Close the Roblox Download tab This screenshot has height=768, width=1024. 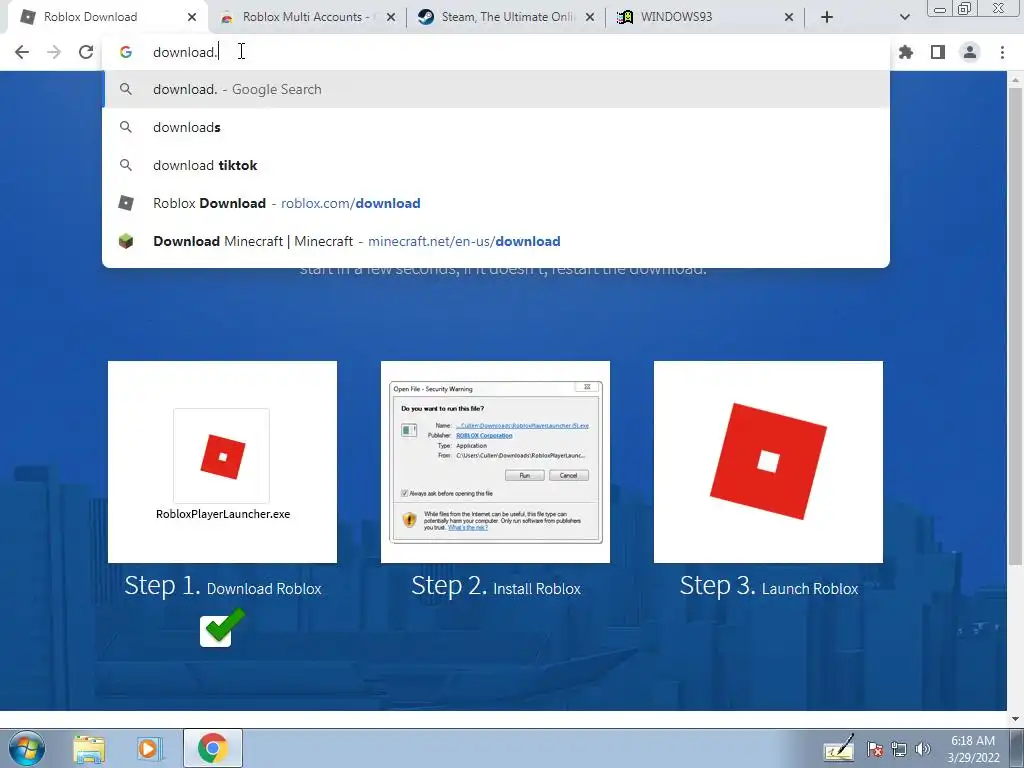point(192,18)
